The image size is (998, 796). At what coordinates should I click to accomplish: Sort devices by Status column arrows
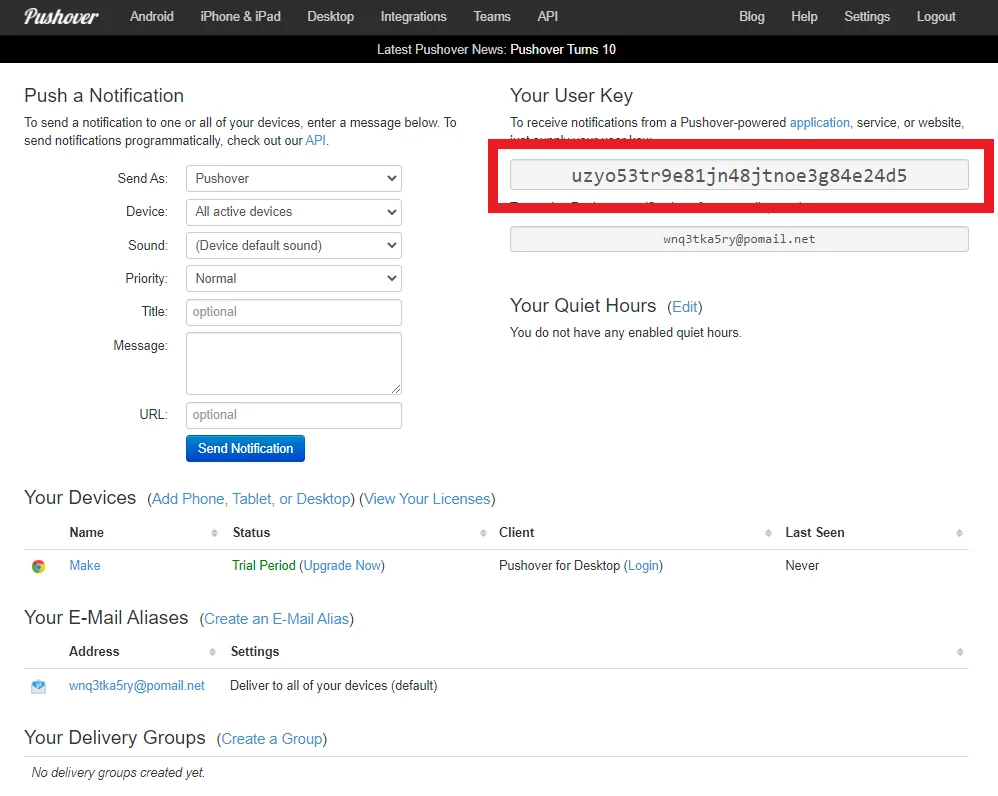point(483,533)
